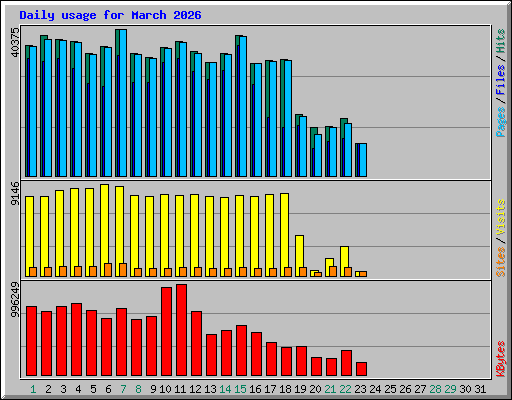Click day label 15 on the x-axis

coord(240,389)
